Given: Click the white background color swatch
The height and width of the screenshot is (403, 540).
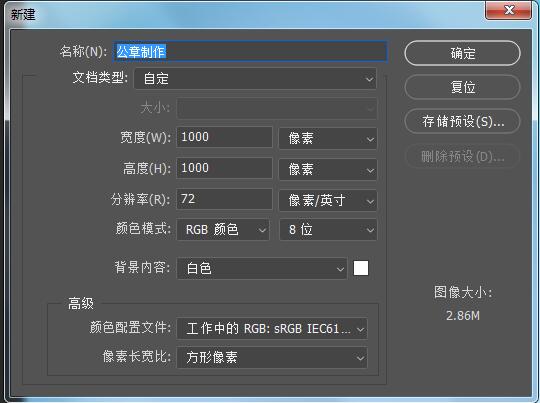Looking at the screenshot, I should pyautogui.click(x=361, y=268).
